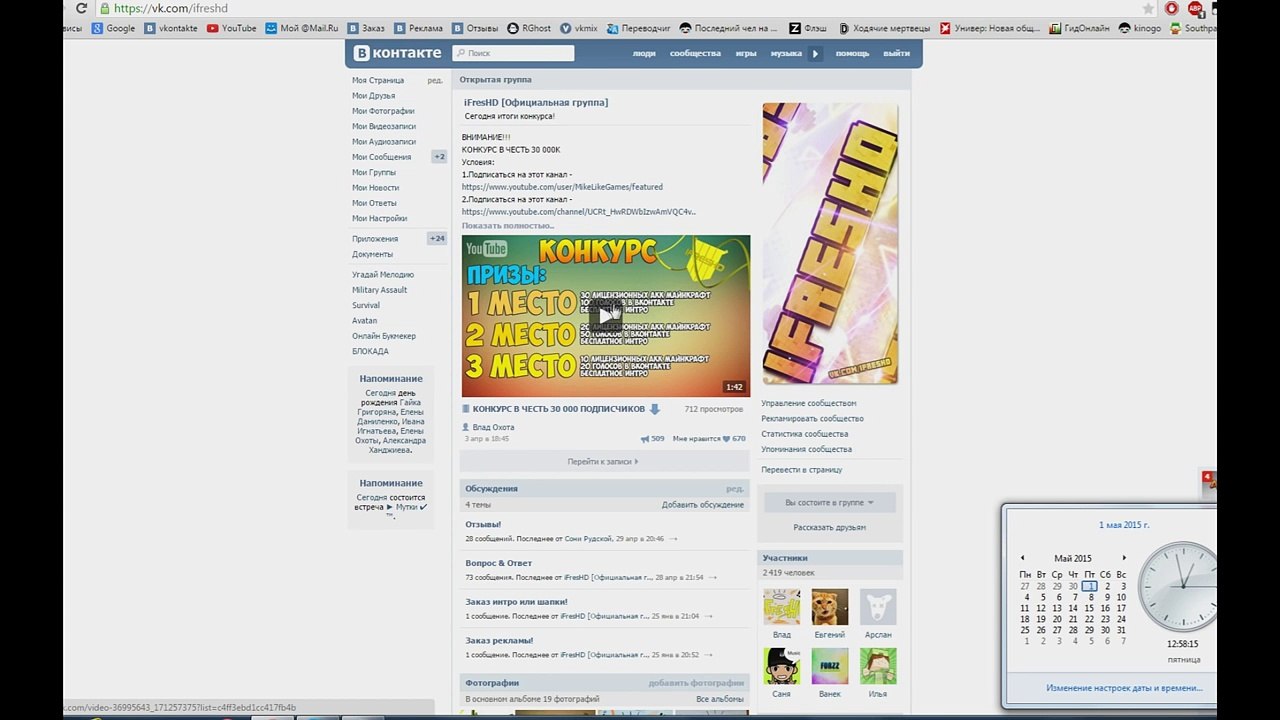
Task: Open the Google bookmark
Action: pos(113,28)
